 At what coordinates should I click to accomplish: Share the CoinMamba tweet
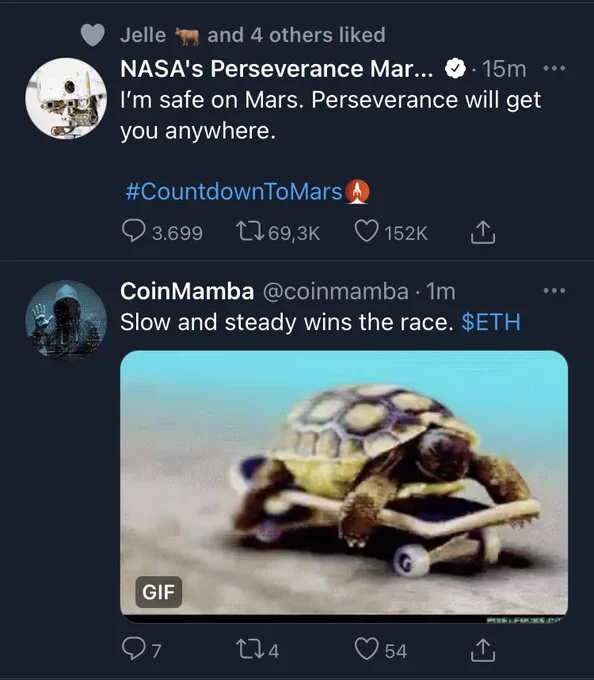tap(483, 650)
